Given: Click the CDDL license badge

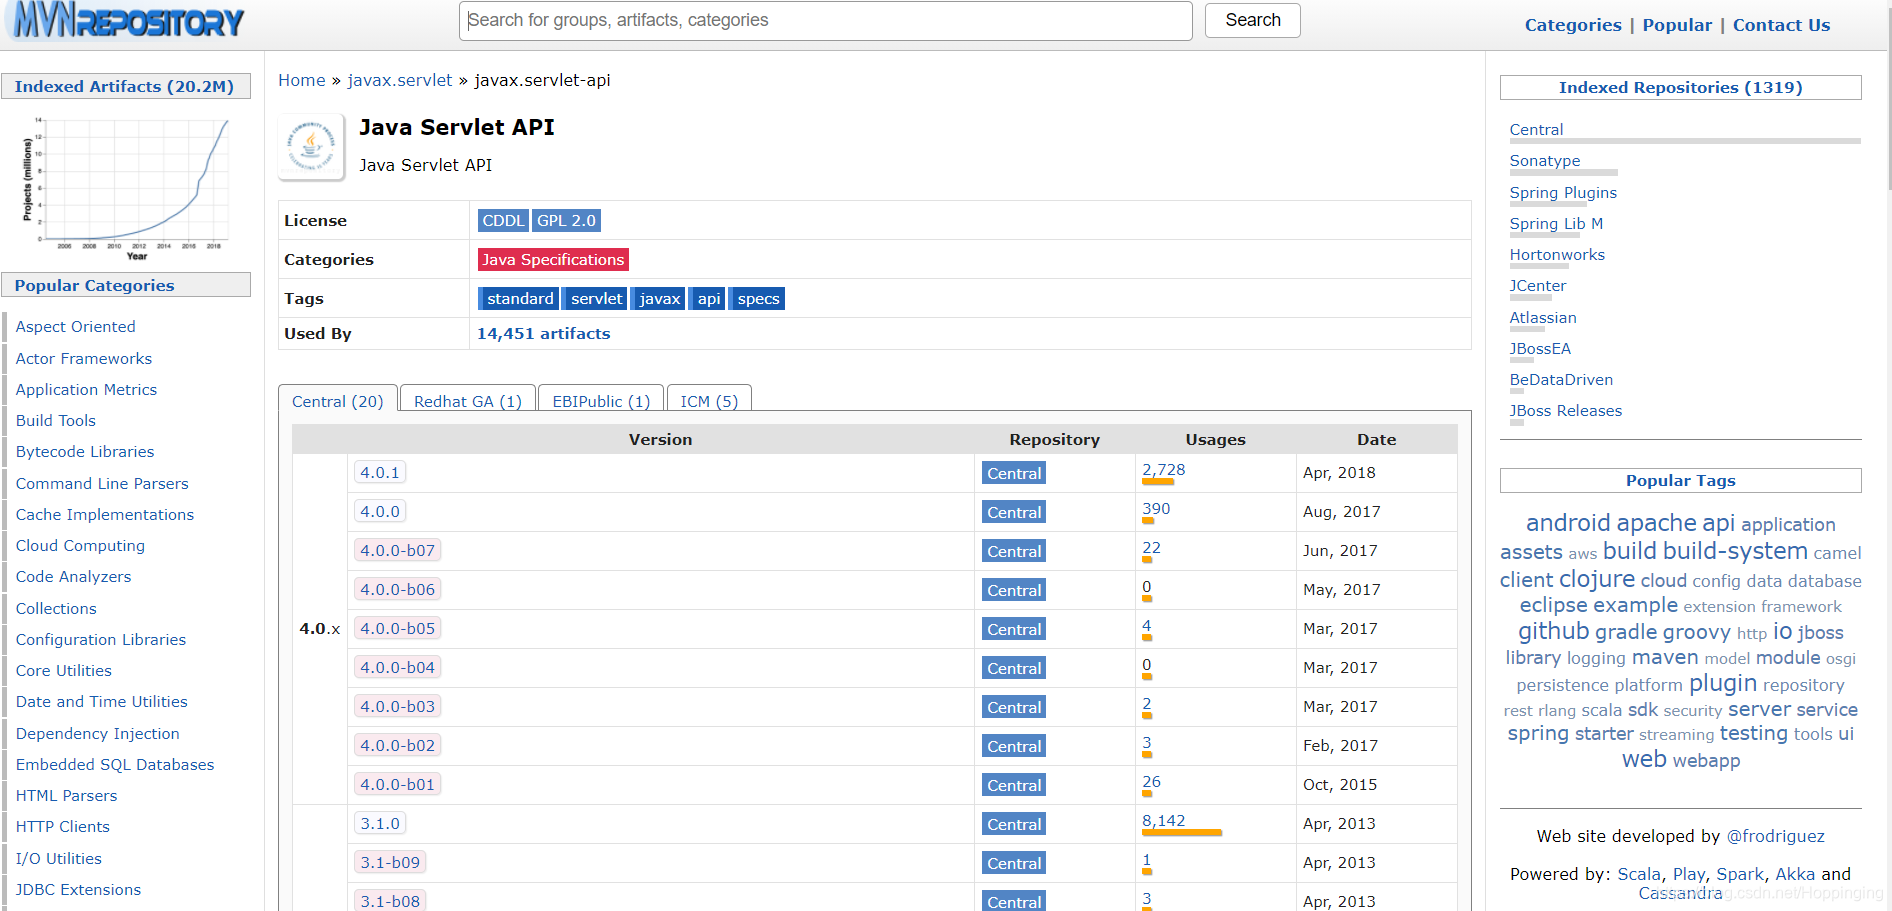Looking at the screenshot, I should [x=503, y=220].
